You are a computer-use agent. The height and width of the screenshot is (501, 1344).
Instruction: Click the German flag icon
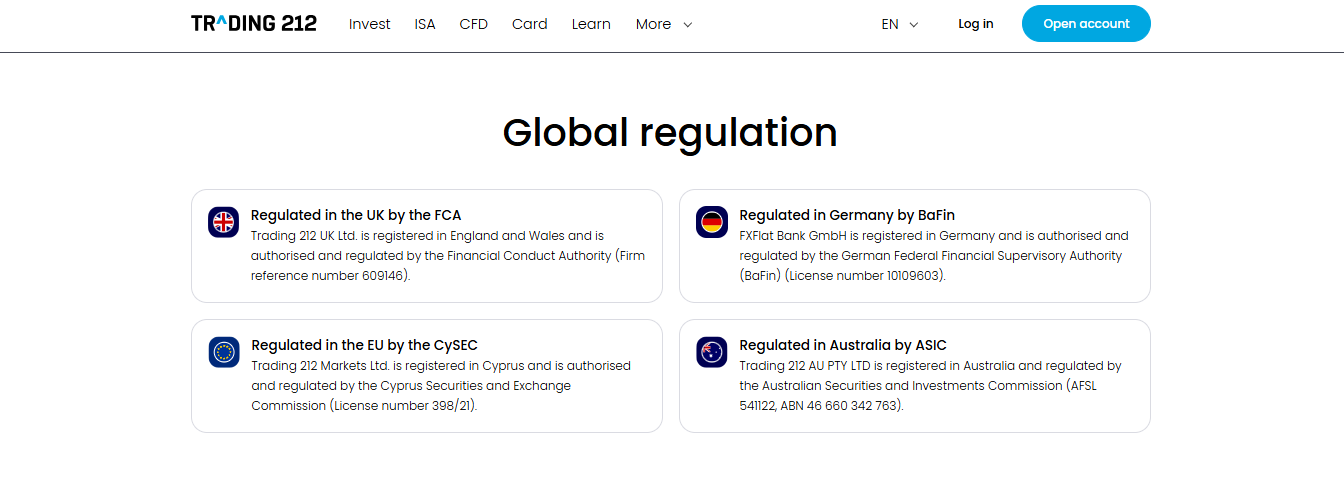click(x=711, y=222)
